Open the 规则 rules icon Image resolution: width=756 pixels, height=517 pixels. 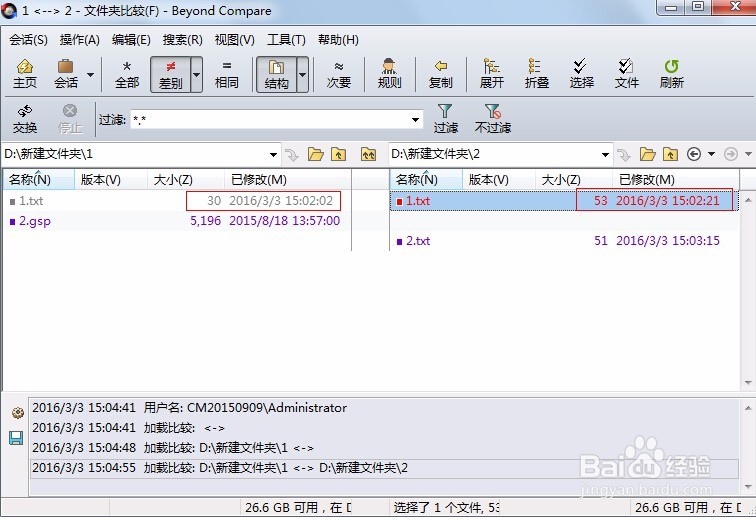(389, 74)
